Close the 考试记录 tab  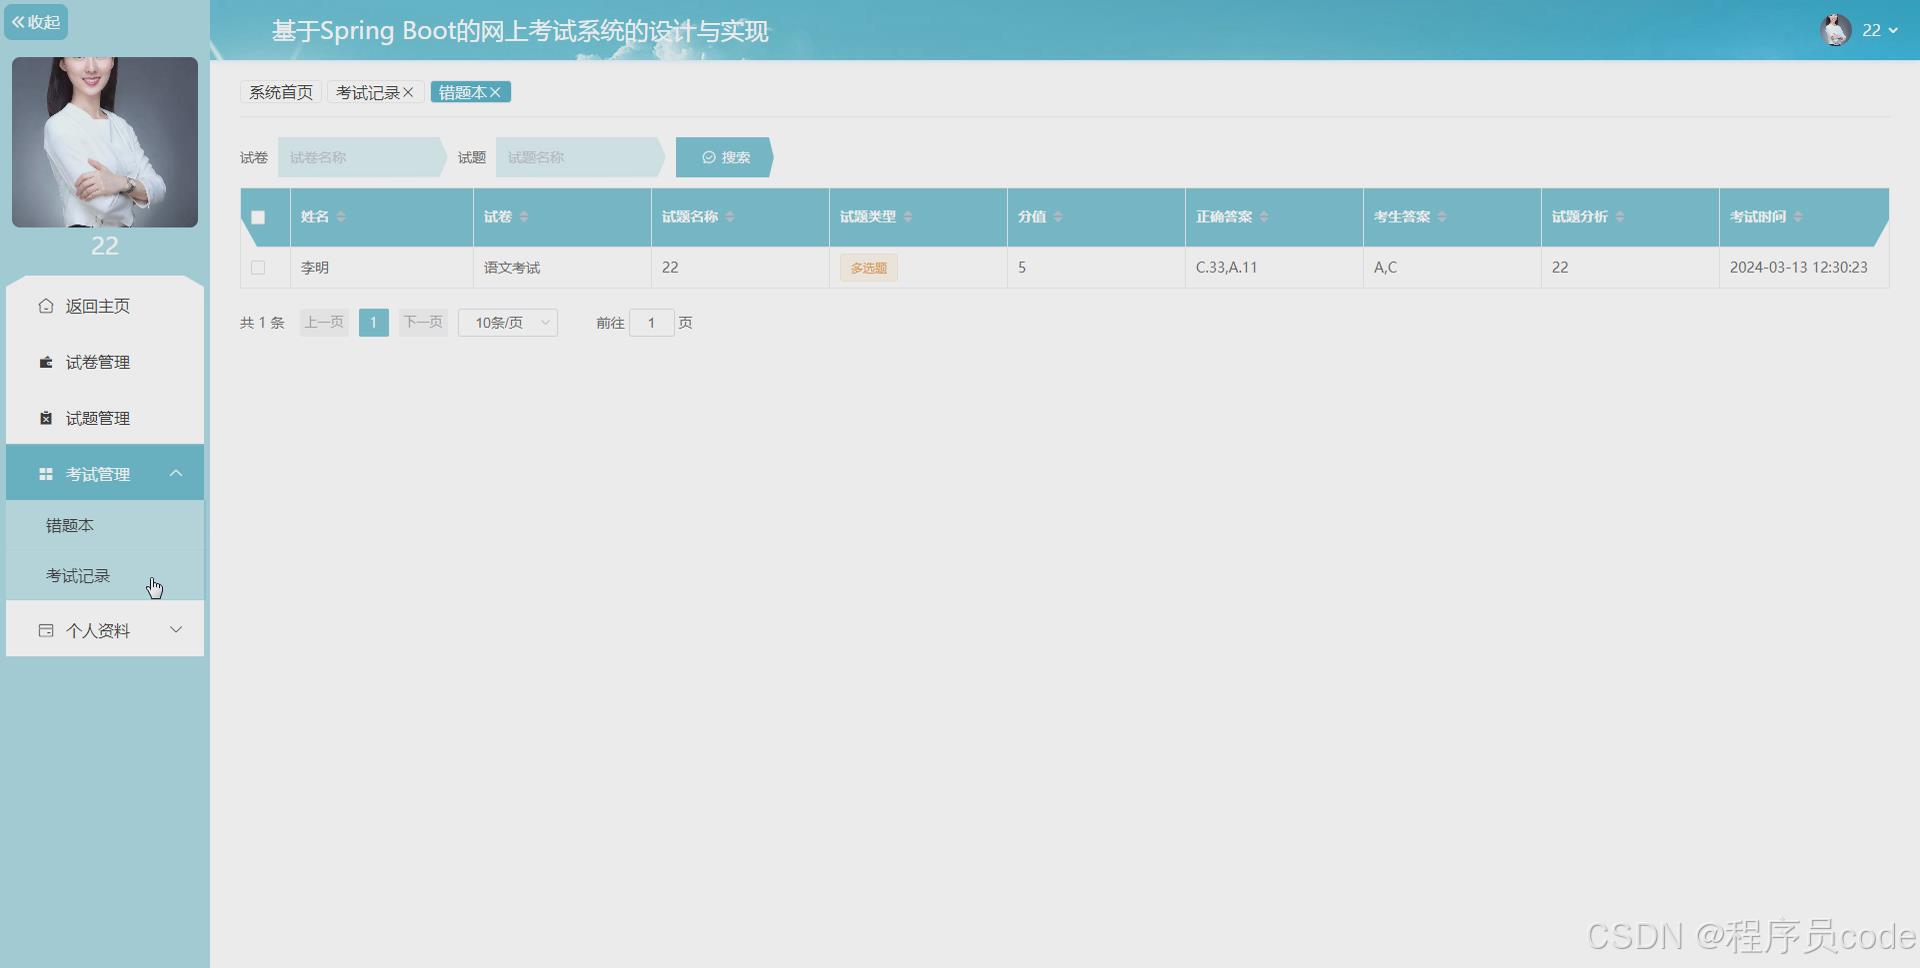coord(408,92)
